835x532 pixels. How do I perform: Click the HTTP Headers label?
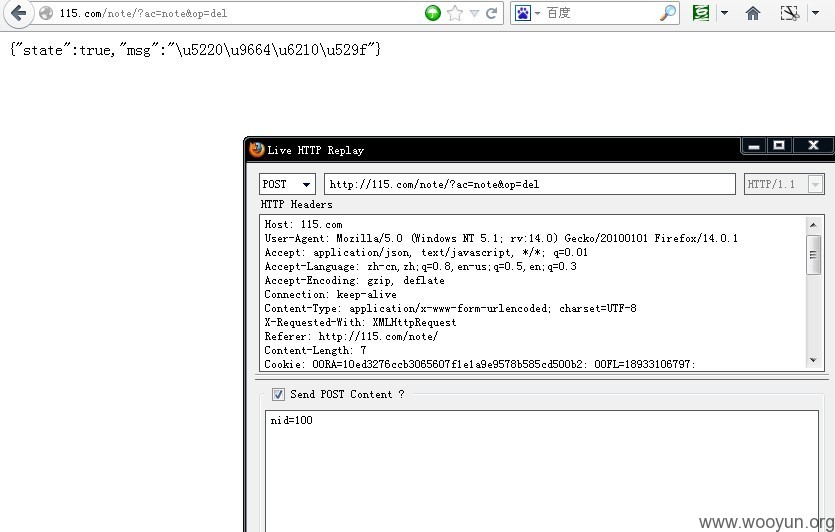point(297,204)
